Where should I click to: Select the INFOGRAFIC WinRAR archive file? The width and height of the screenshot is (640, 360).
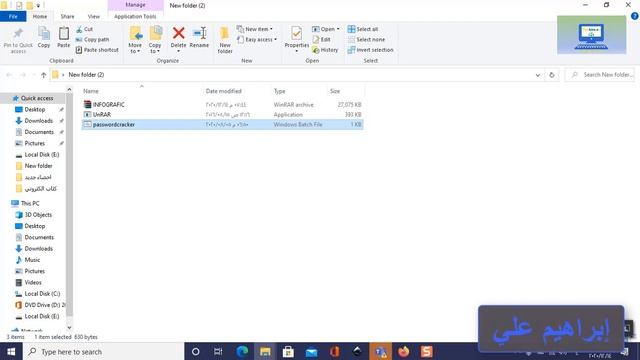click(222, 104)
